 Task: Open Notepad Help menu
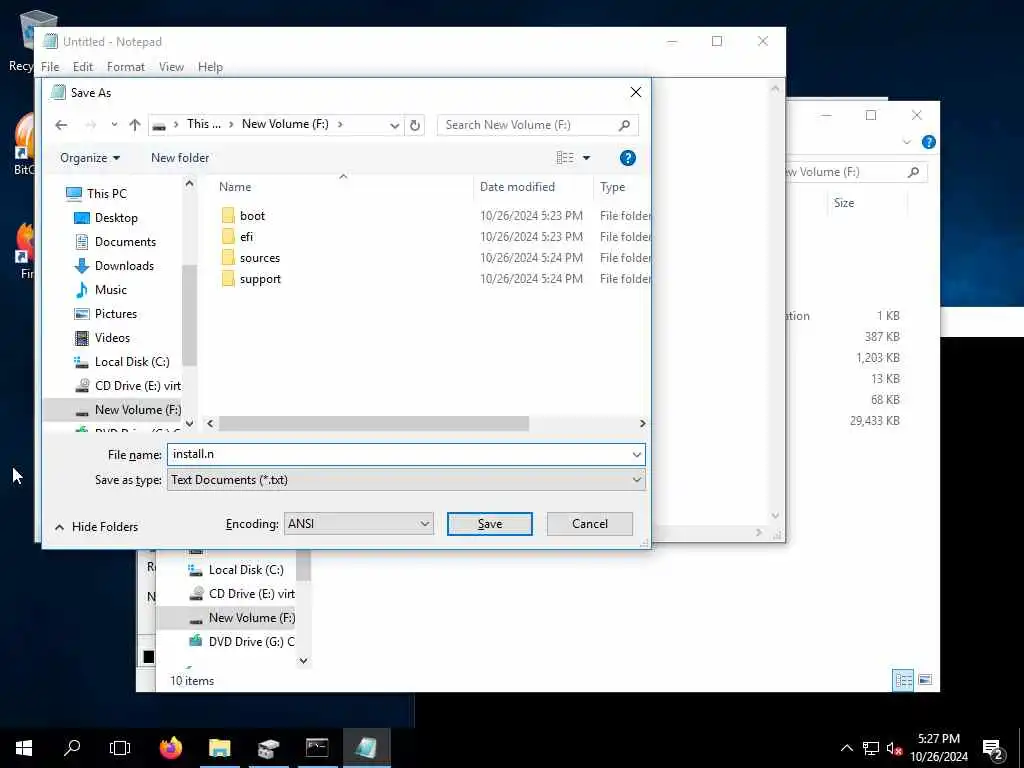210,67
